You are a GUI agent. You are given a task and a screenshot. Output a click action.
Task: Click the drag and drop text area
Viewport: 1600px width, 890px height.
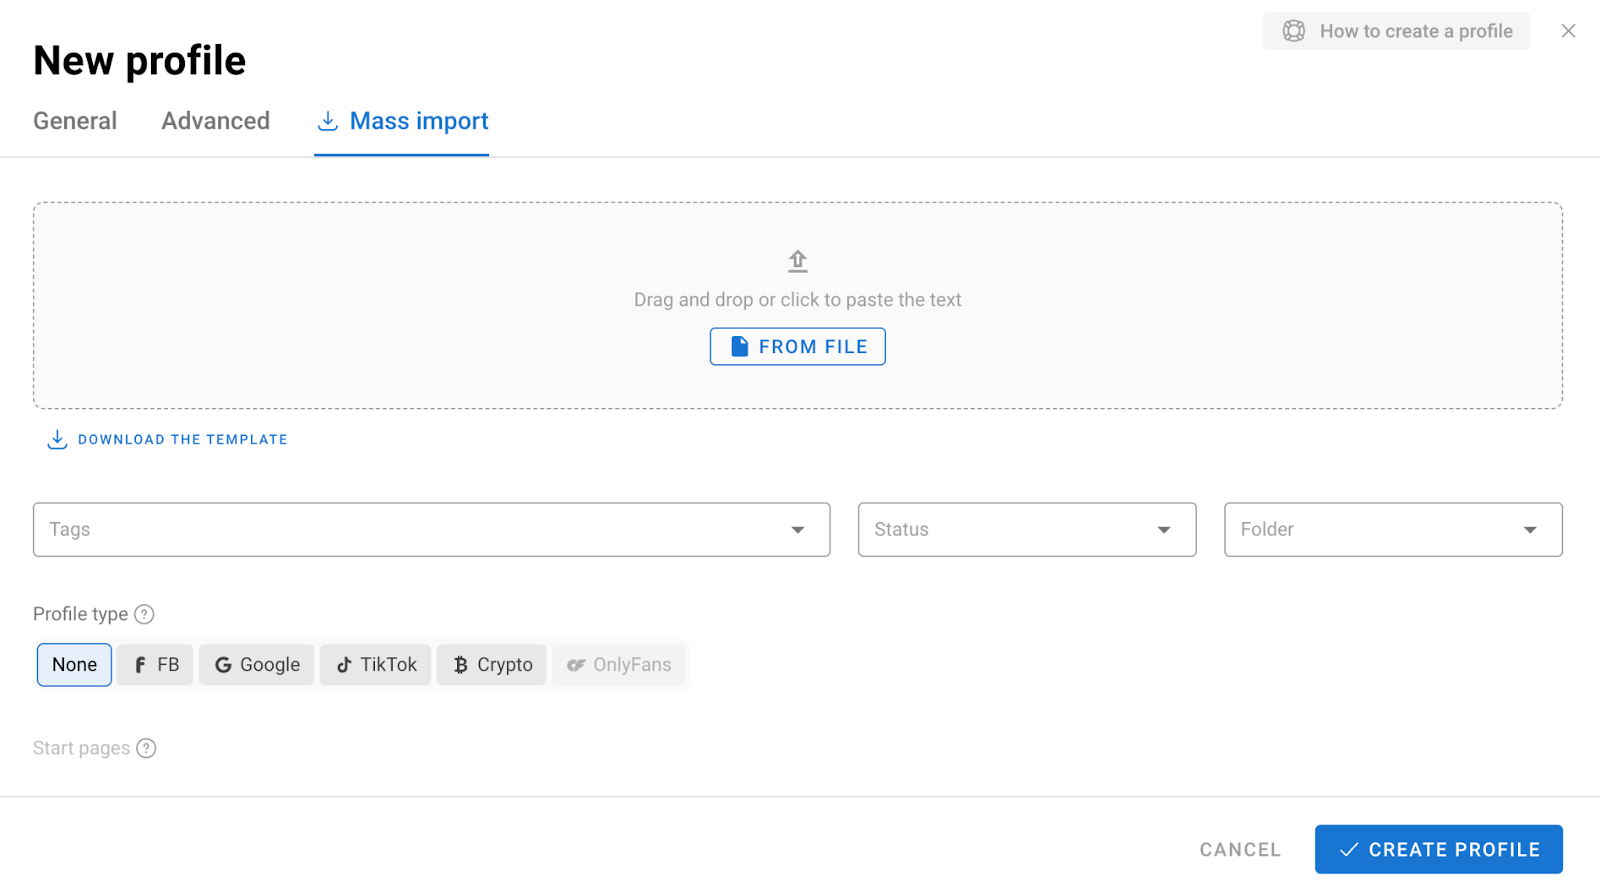(797, 300)
